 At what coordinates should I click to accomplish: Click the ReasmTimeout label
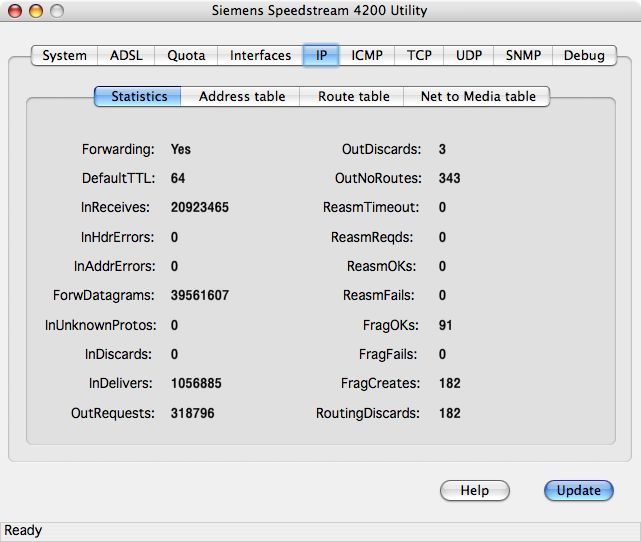pos(371,207)
